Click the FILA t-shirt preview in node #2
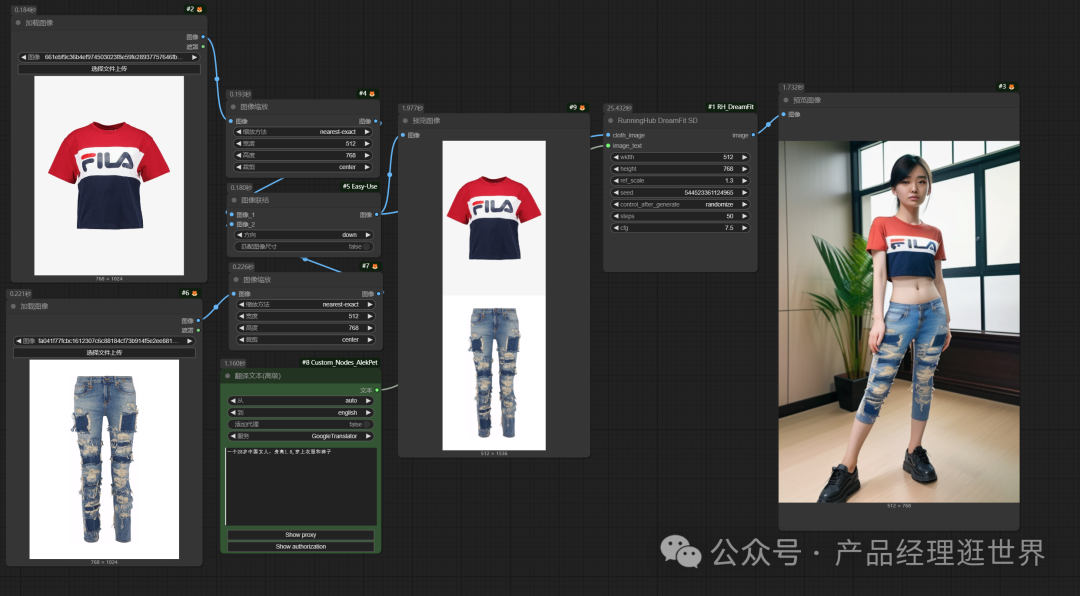Viewport: 1080px width, 596px height. 109,176
